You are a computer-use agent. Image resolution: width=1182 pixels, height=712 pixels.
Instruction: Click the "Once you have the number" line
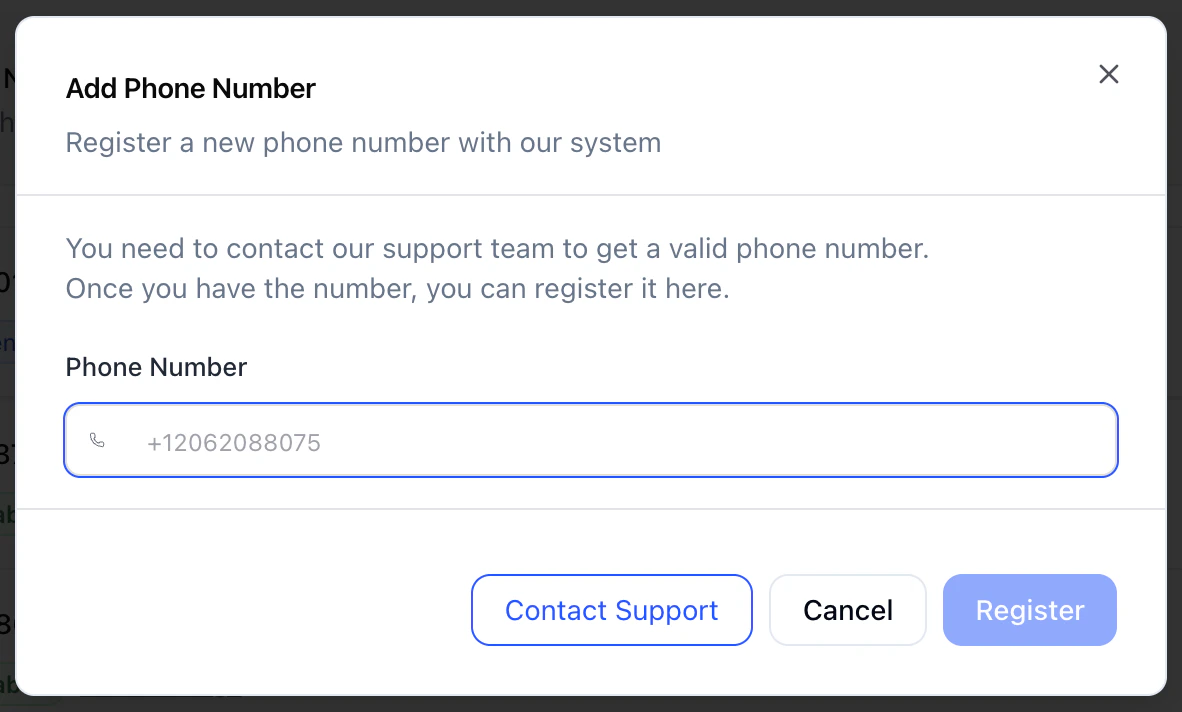tap(397, 289)
